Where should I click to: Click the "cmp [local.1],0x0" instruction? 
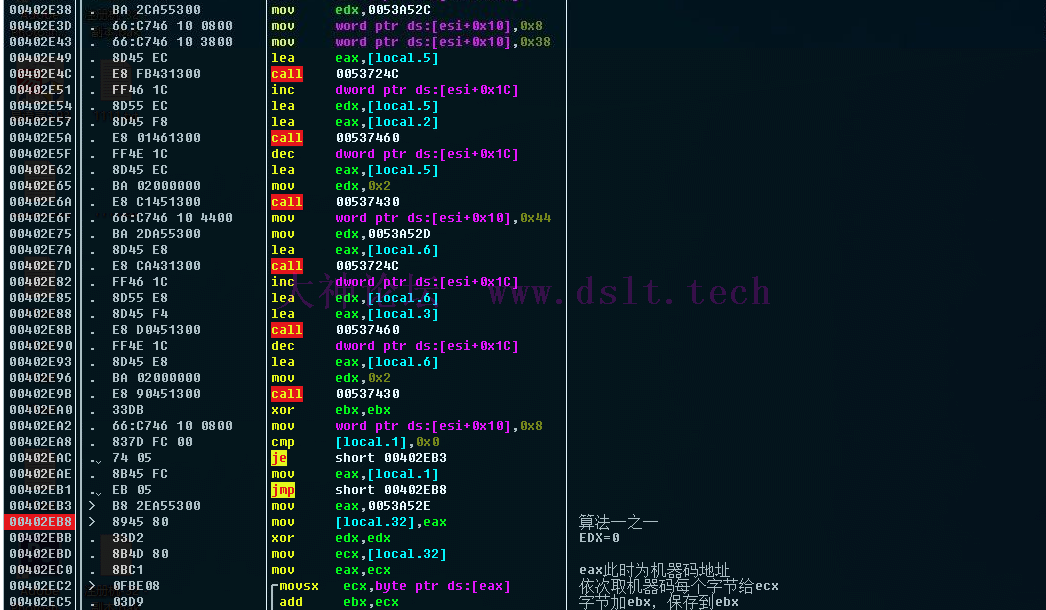[x=354, y=442]
